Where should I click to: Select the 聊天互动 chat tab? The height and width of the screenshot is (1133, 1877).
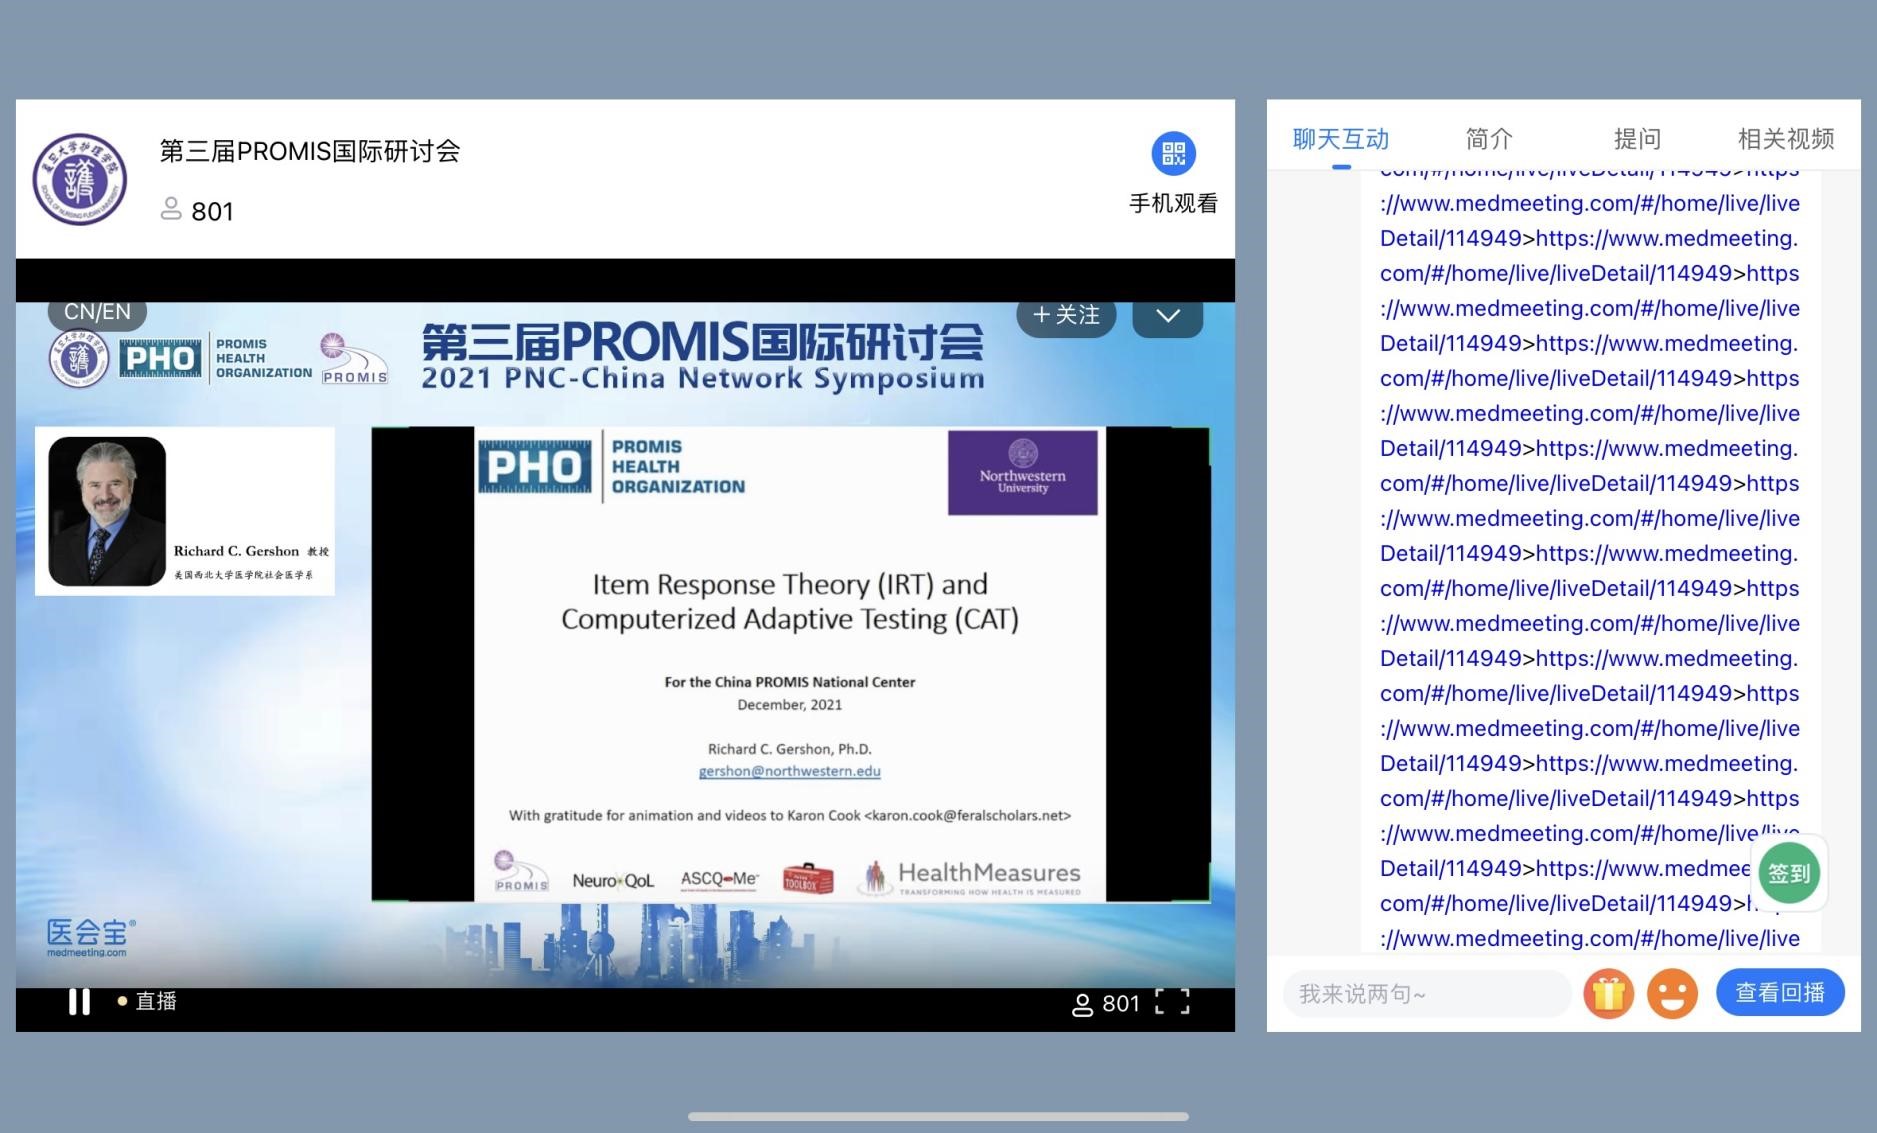click(1340, 139)
